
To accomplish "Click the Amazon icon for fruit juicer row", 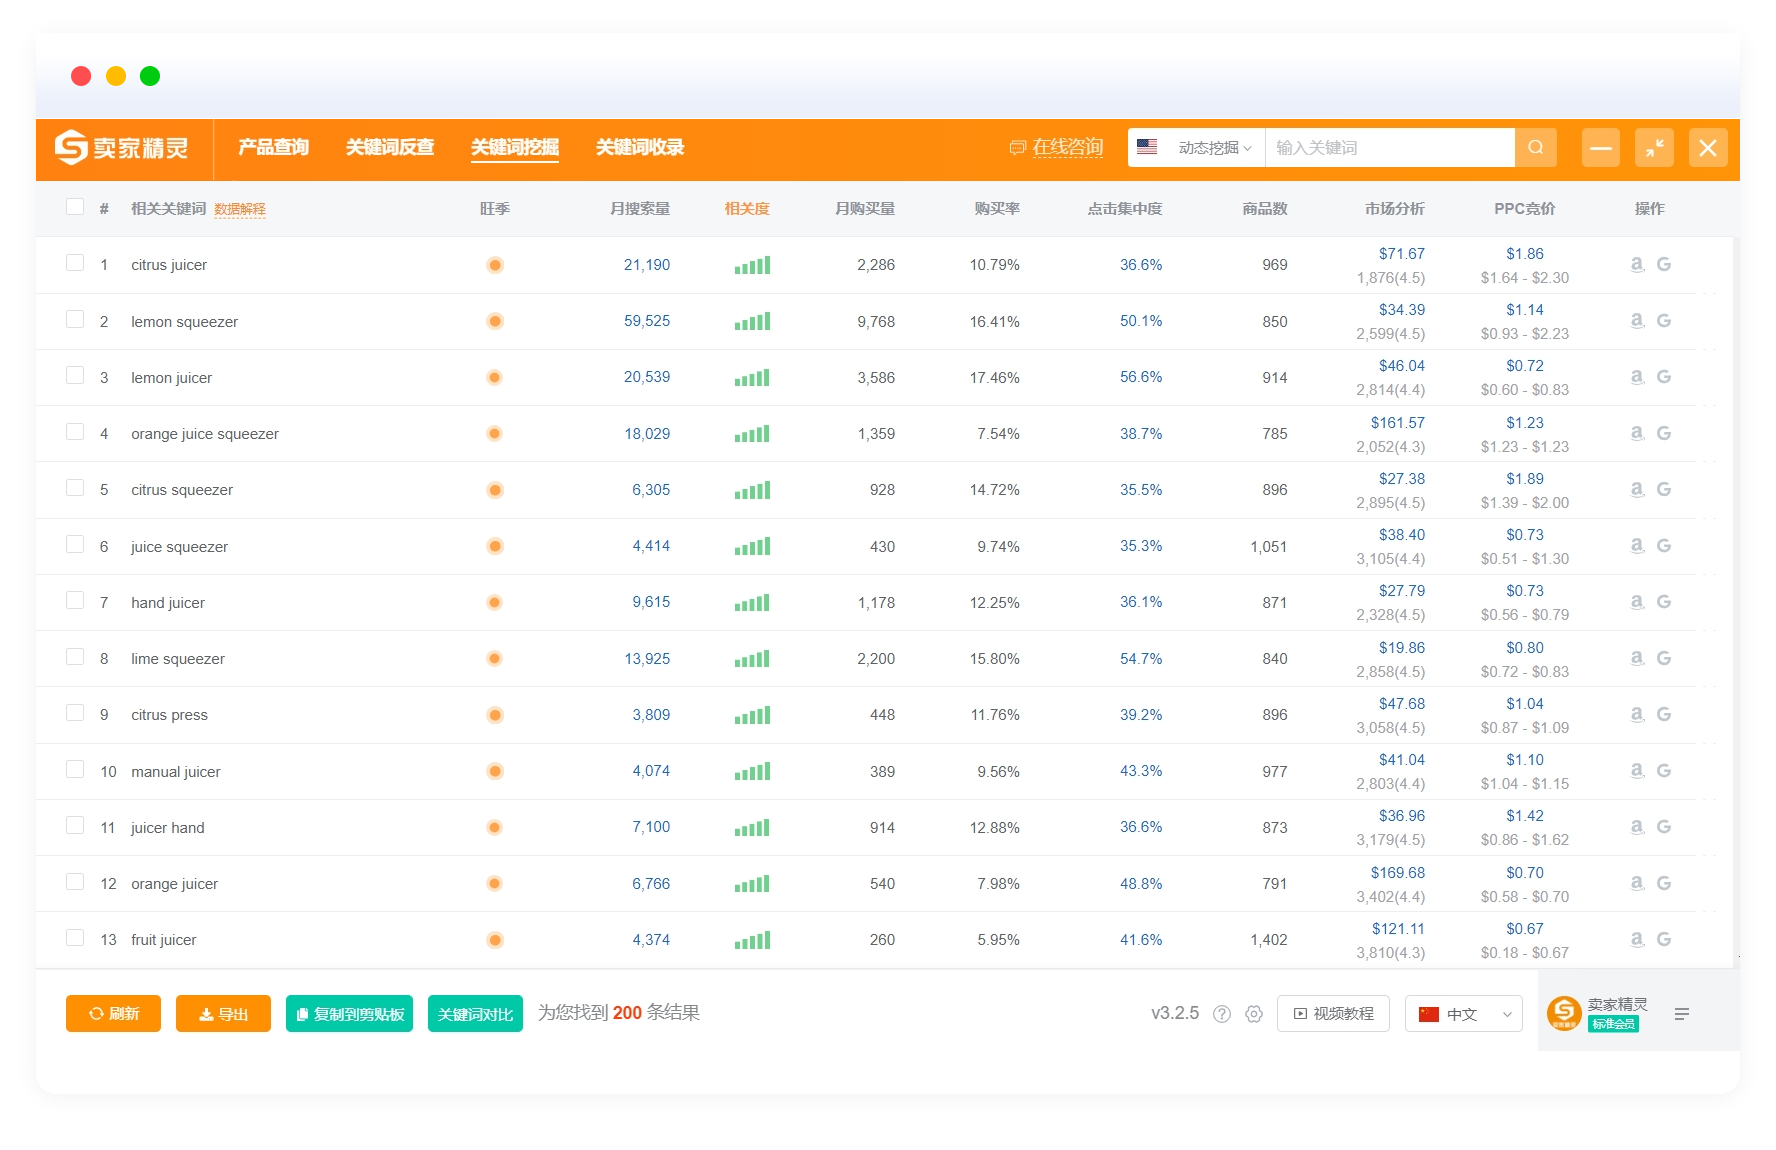I will pos(1637,939).
